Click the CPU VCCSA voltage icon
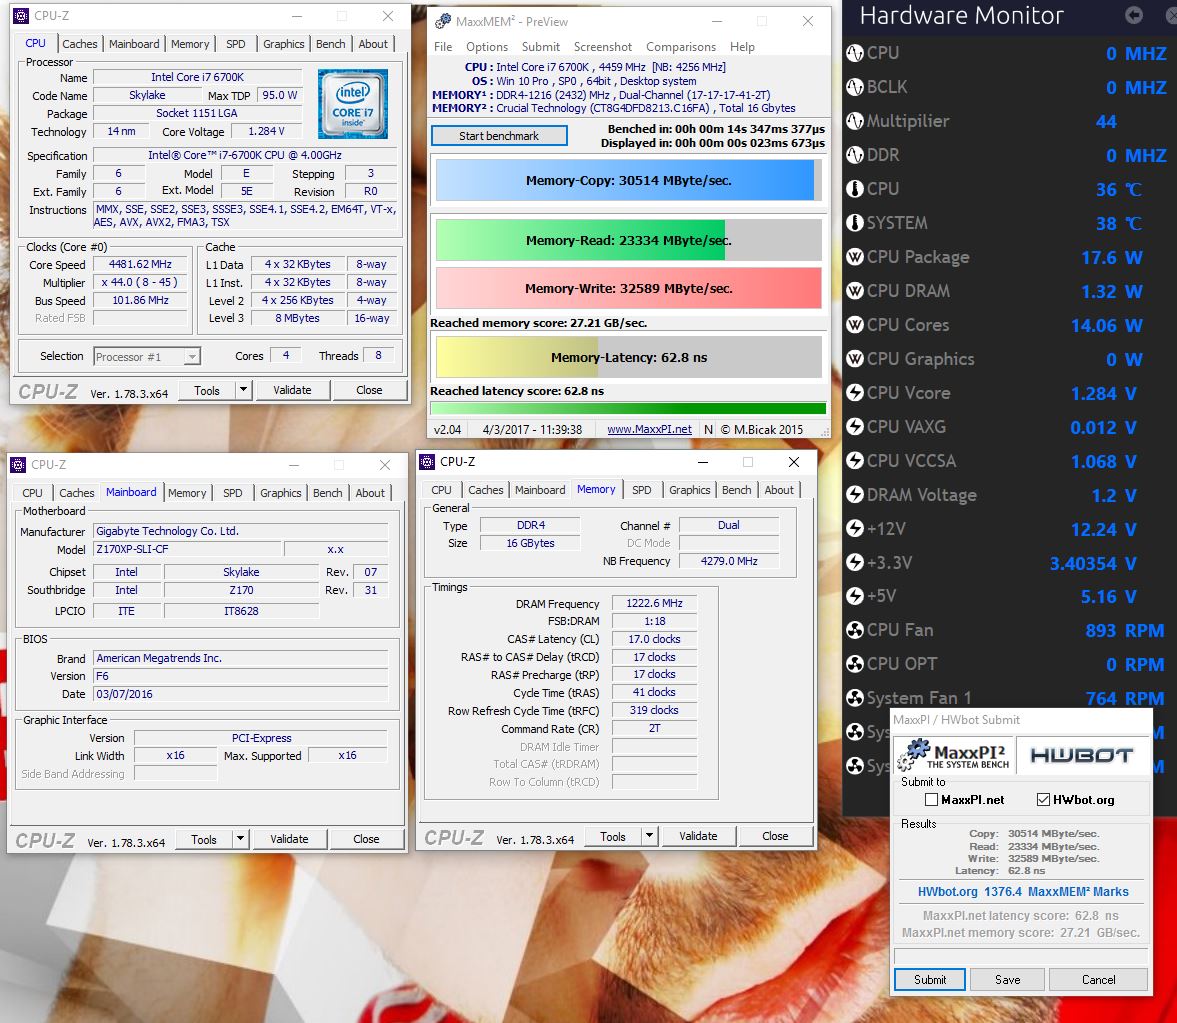Image resolution: width=1177 pixels, height=1023 pixels. 855,461
